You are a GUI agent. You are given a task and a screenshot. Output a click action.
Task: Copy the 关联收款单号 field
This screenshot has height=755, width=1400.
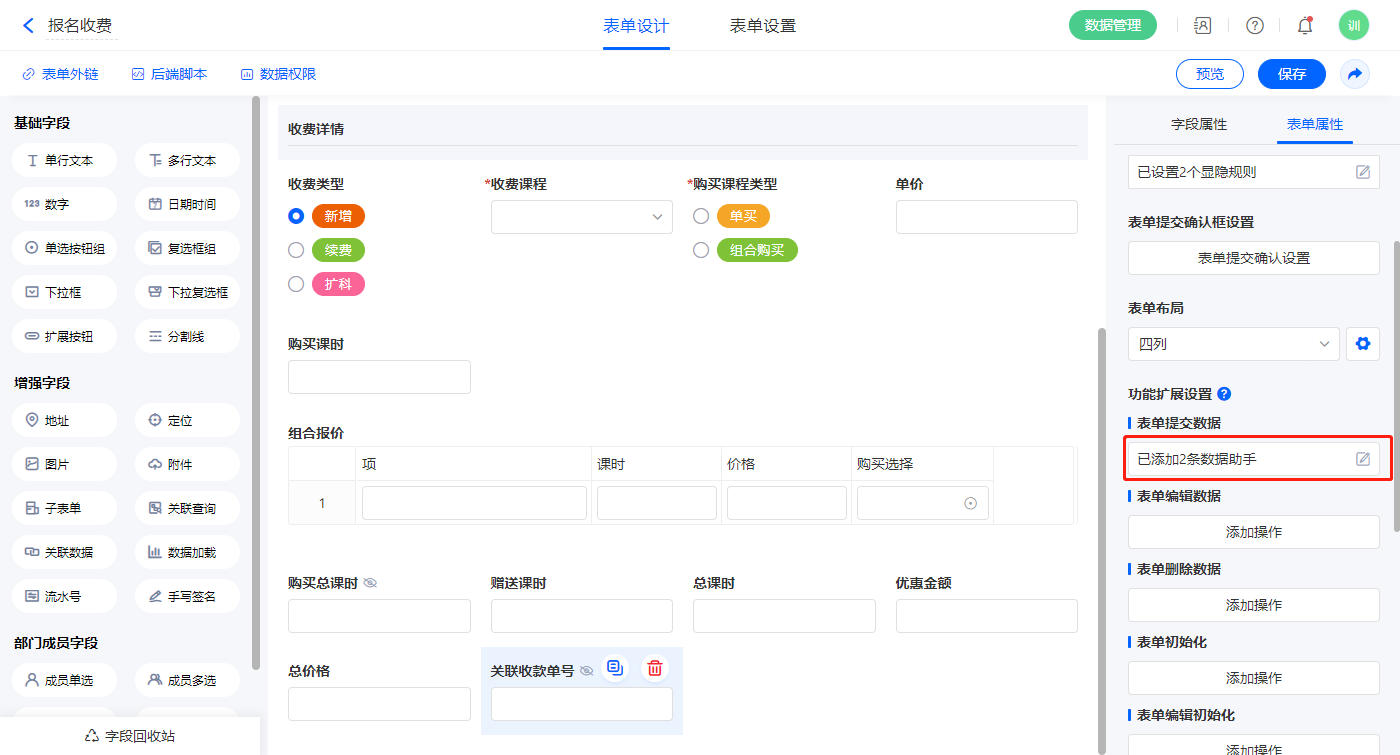tap(615, 669)
